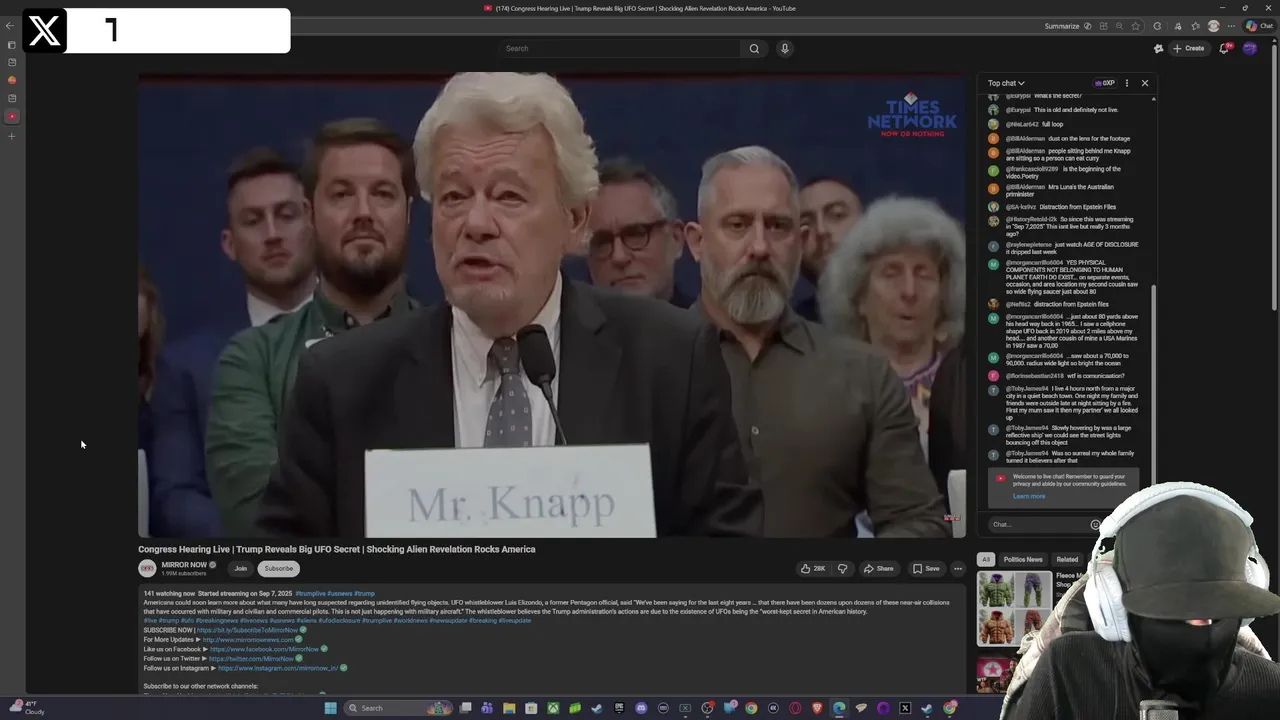The height and width of the screenshot is (720, 1280).
Task: Open live chat three-dot options menu
Action: pyautogui.click(x=1127, y=83)
